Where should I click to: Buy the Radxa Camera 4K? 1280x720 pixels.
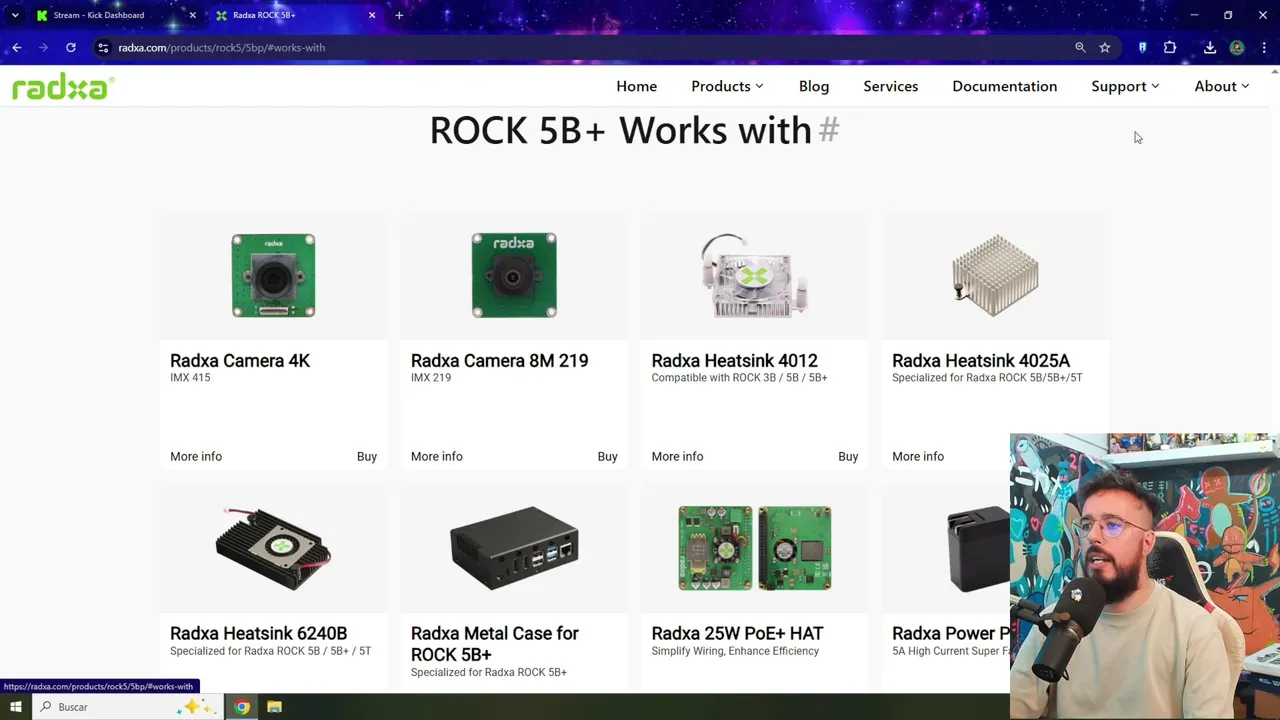367,456
